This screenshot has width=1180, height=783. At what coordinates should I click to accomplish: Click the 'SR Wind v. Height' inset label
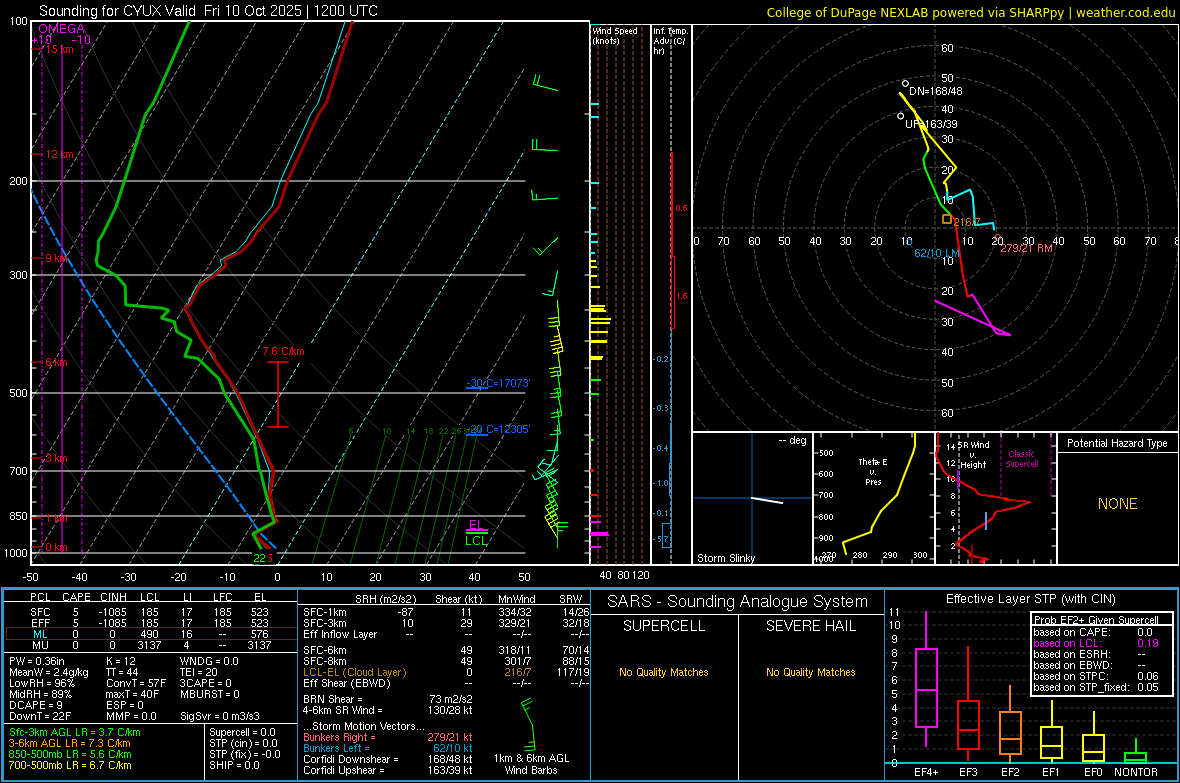coord(975,455)
